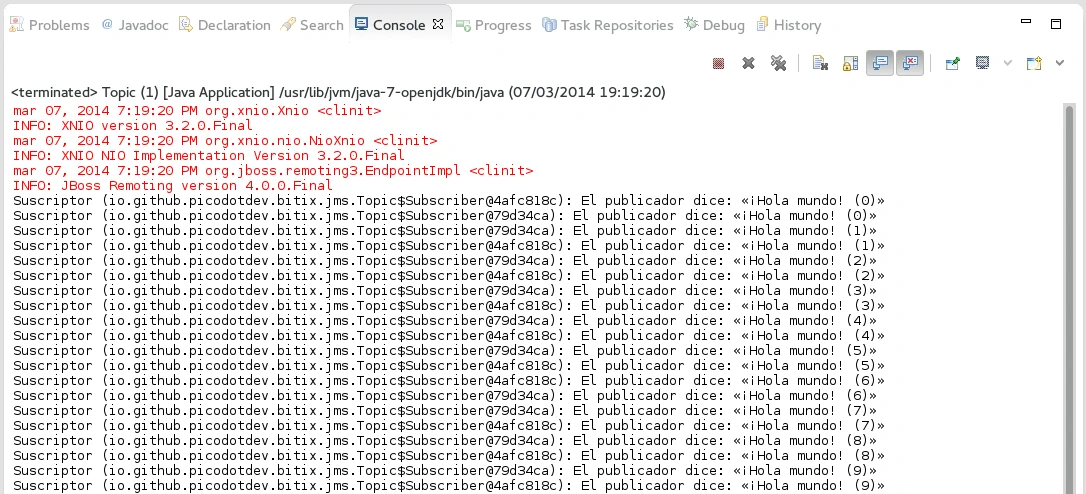Show the History tab
Screen dimensions: 1086x494
tap(788, 25)
